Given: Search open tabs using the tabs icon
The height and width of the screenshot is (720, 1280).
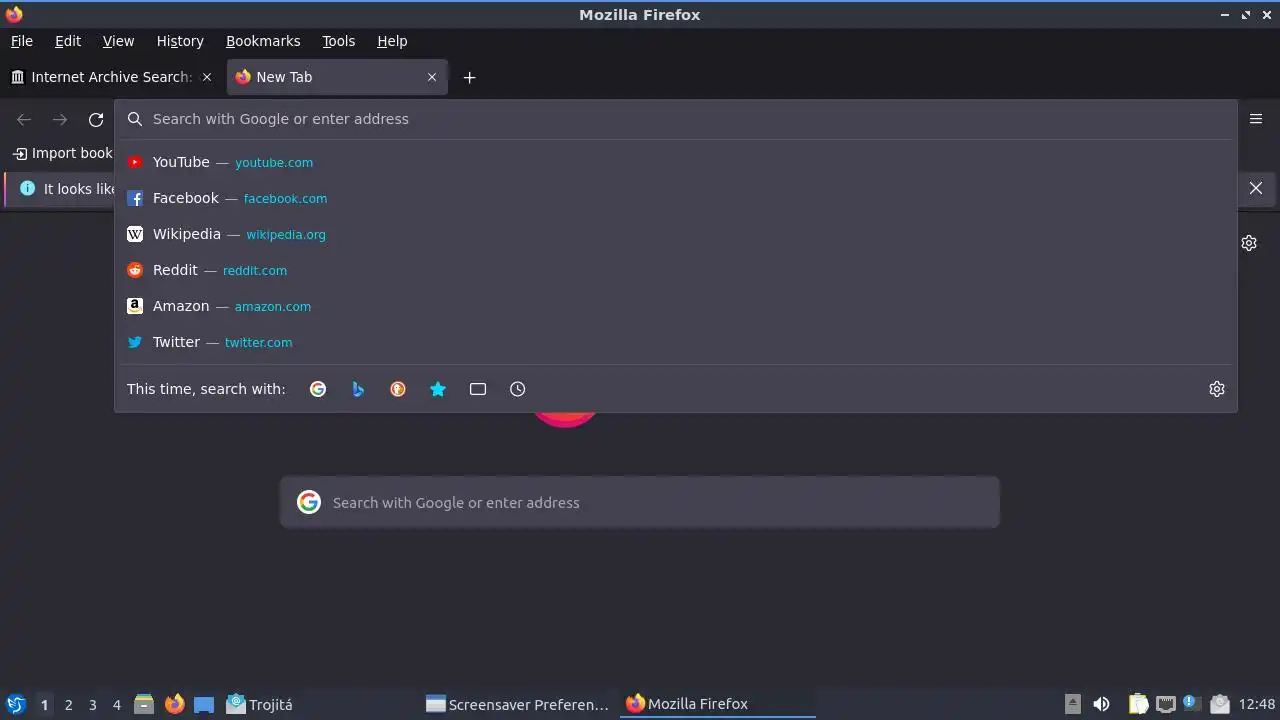Looking at the screenshot, I should [478, 389].
